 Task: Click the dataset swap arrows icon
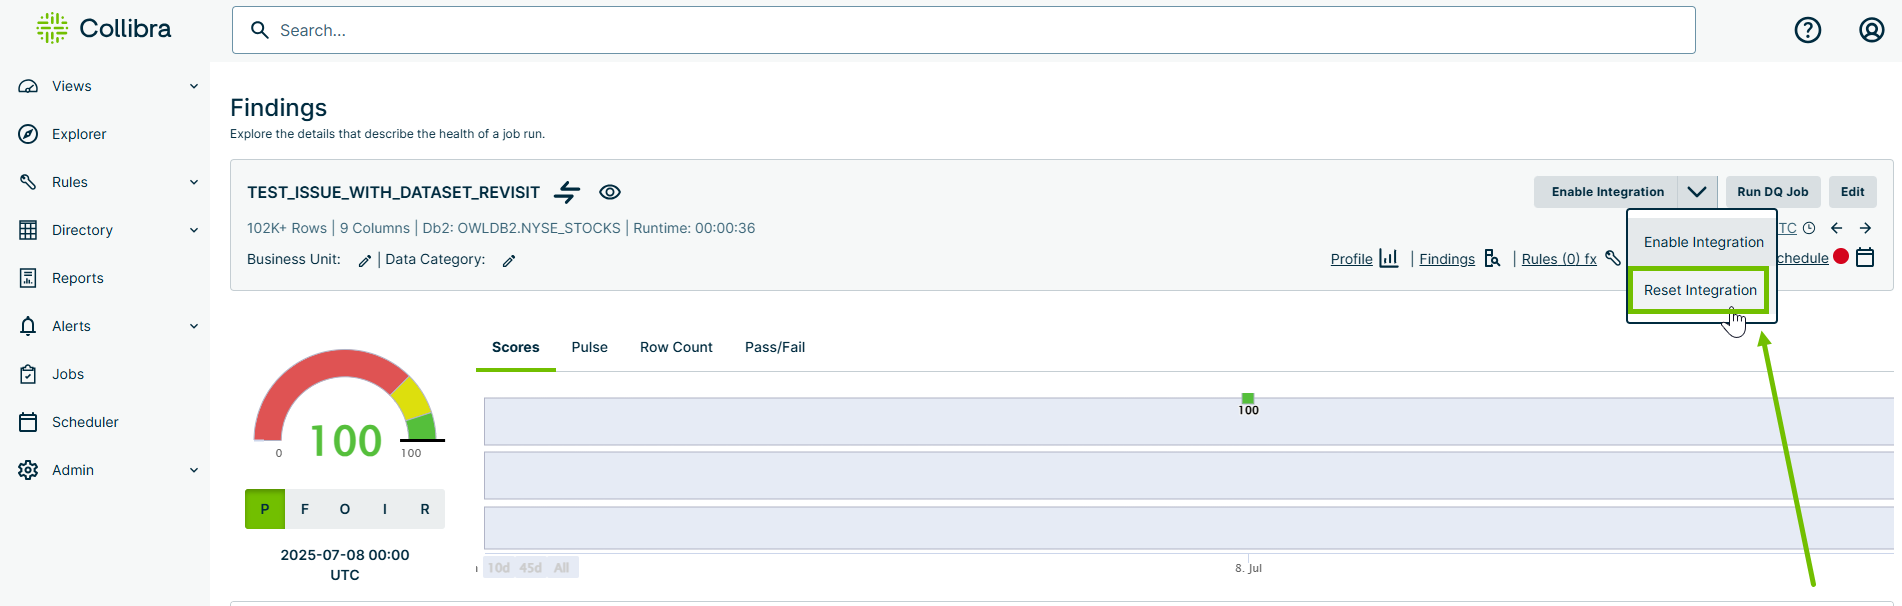(567, 192)
